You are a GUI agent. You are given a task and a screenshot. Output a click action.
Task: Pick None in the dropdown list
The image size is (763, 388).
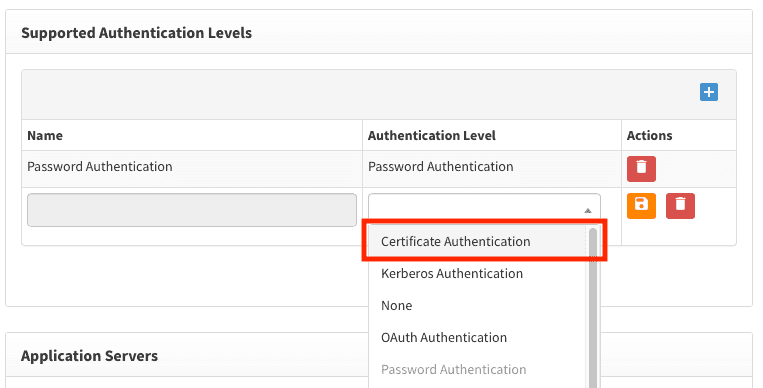[477, 306]
